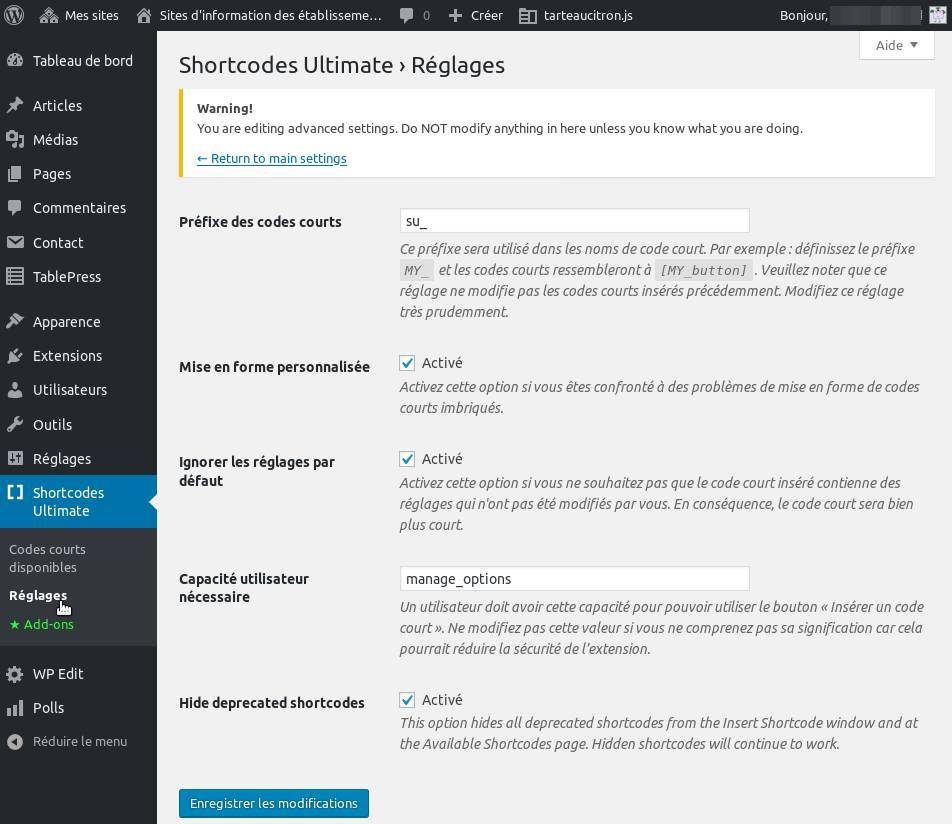Image resolution: width=952 pixels, height=824 pixels.
Task: Expand the Aide help dropdown
Action: pos(896,45)
